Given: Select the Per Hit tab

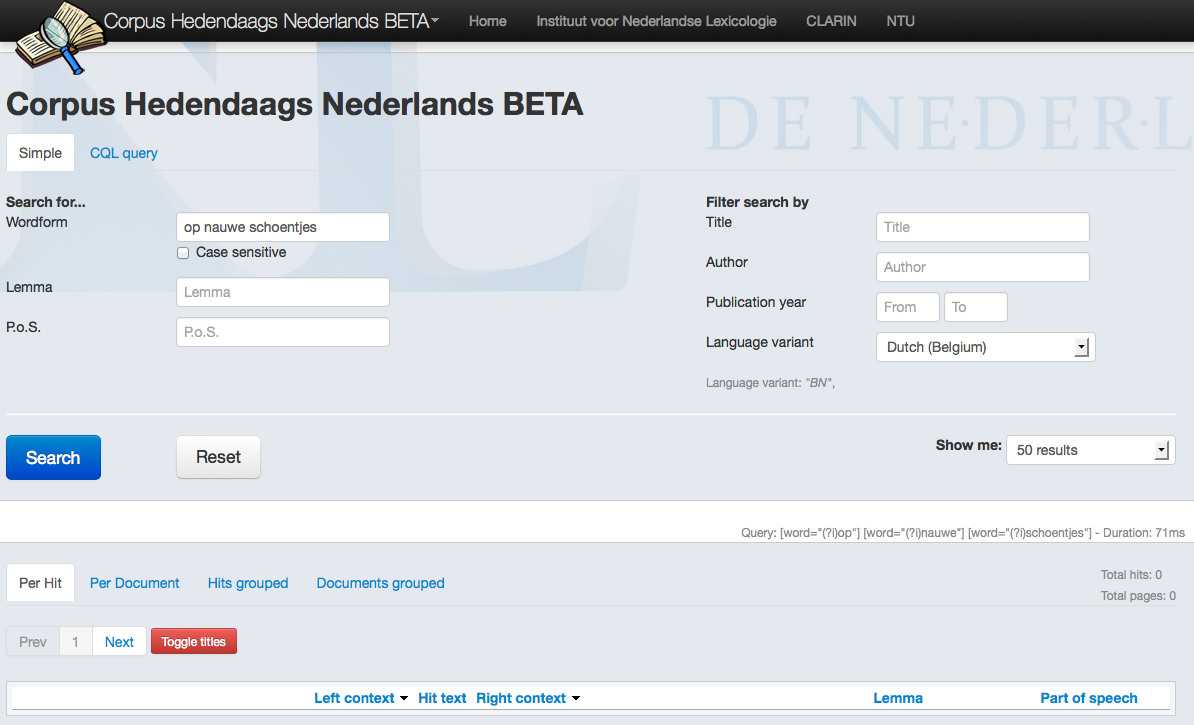Looking at the screenshot, I should (x=40, y=583).
